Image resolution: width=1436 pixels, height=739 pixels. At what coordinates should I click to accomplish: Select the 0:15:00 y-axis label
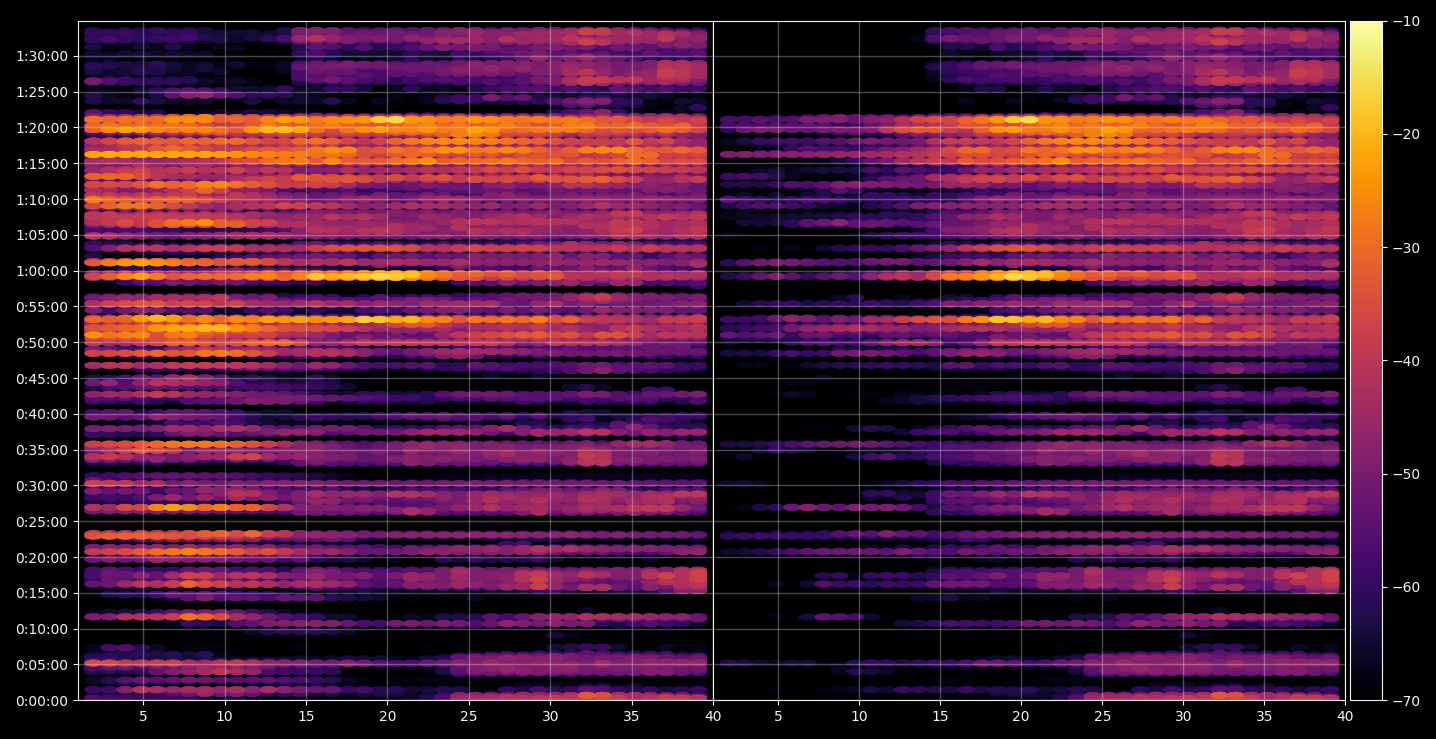(x=41, y=593)
